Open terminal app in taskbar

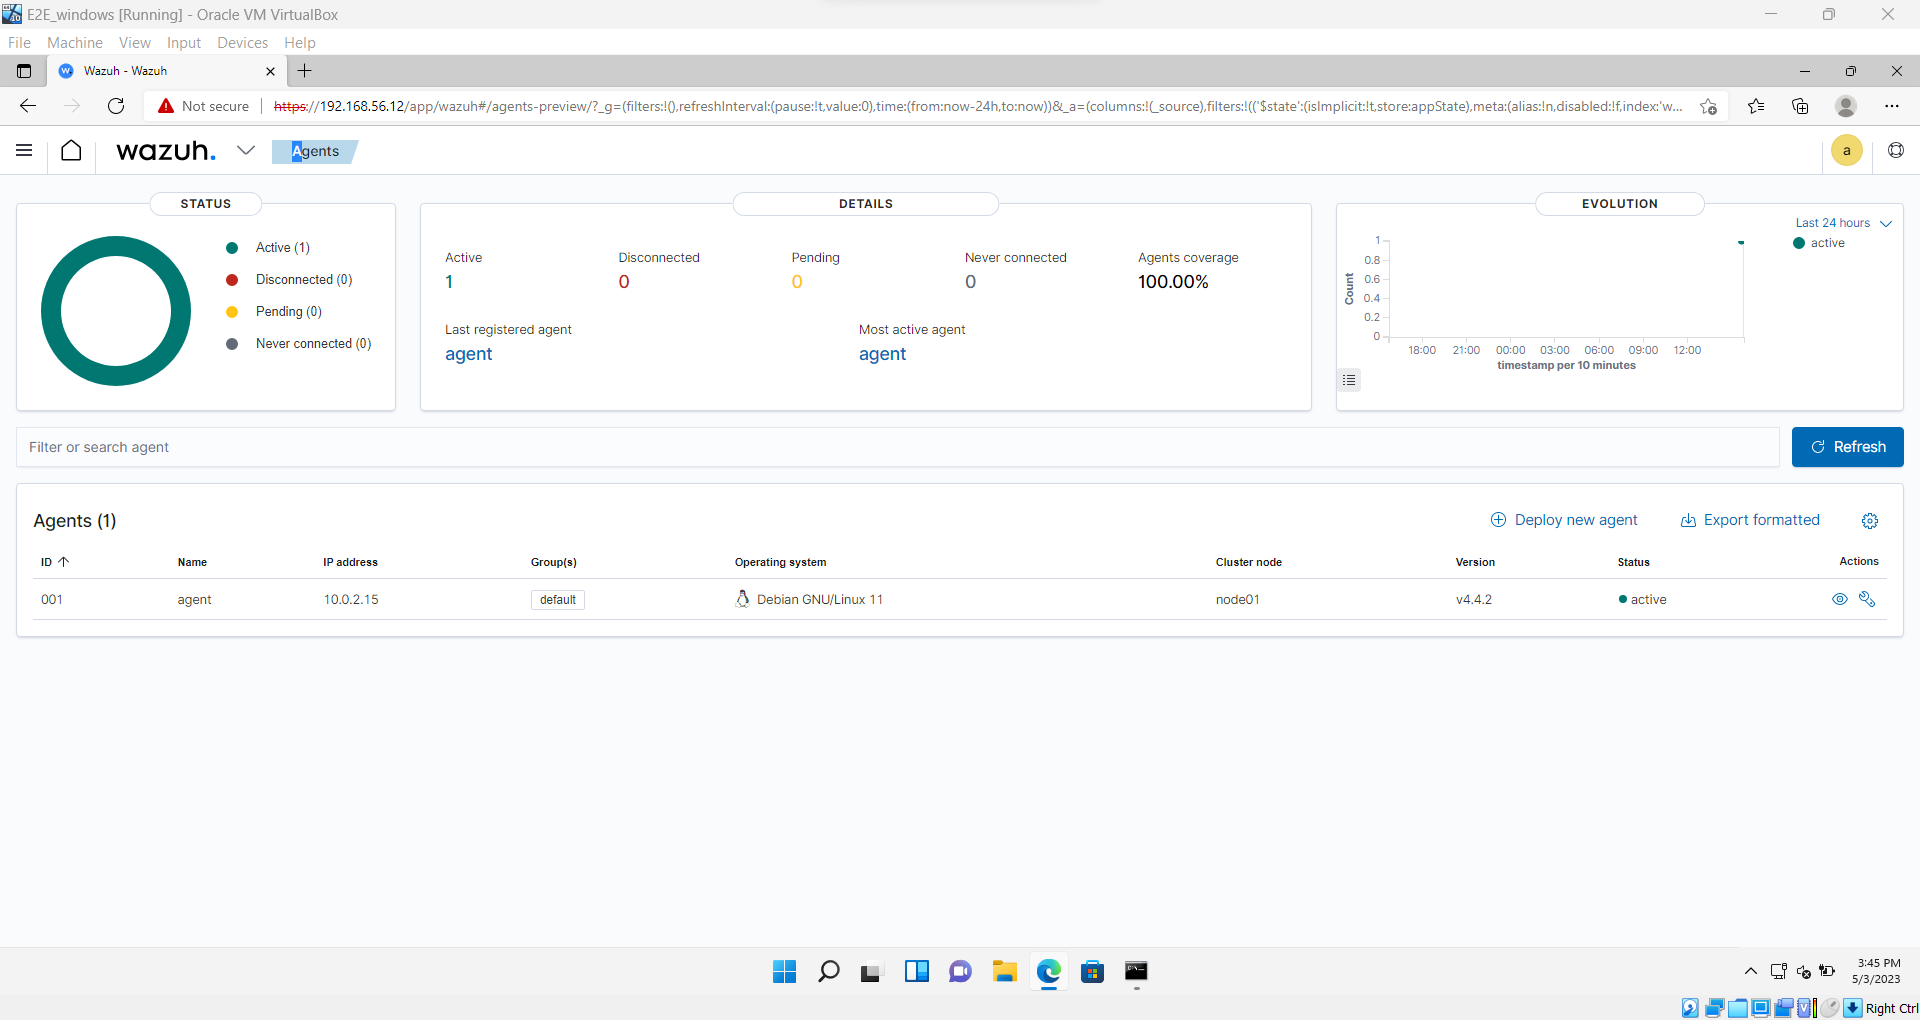[1136, 971]
